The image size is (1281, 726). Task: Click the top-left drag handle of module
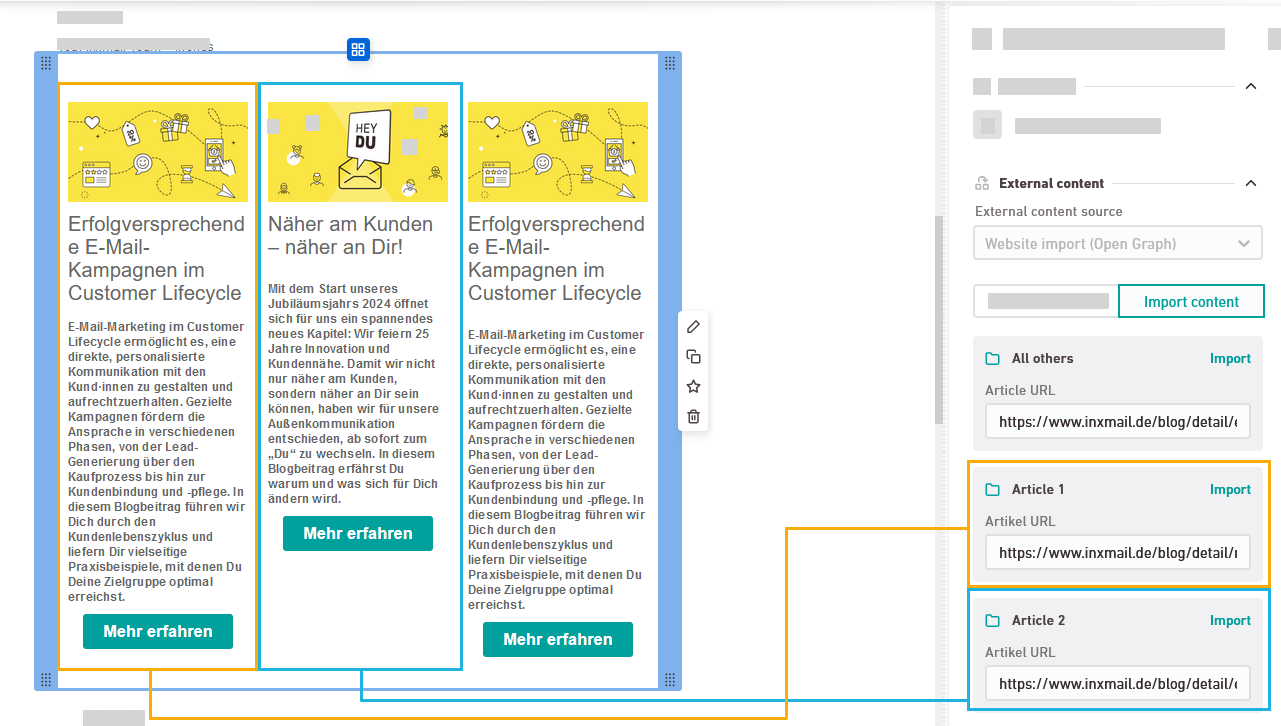click(46, 64)
